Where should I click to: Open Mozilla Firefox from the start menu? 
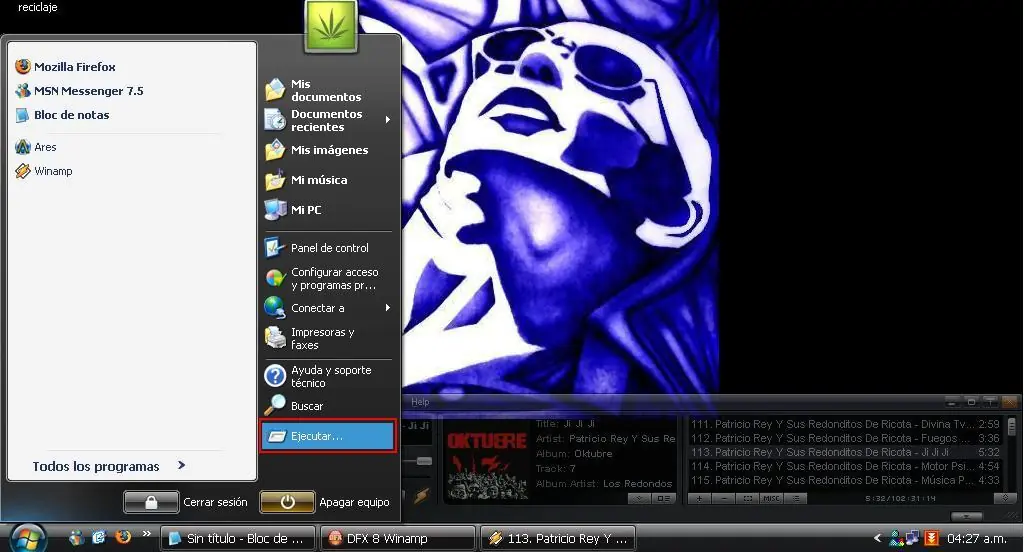(65, 67)
